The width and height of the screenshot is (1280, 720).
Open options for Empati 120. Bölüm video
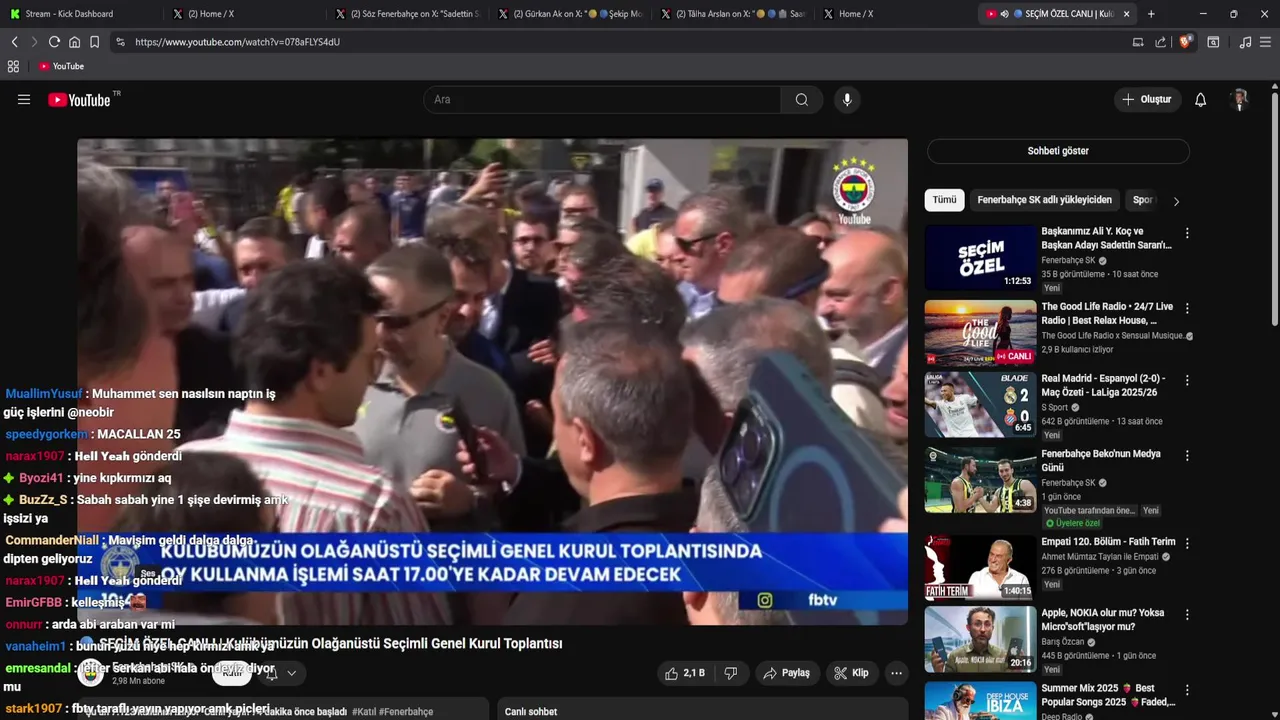(1187, 543)
